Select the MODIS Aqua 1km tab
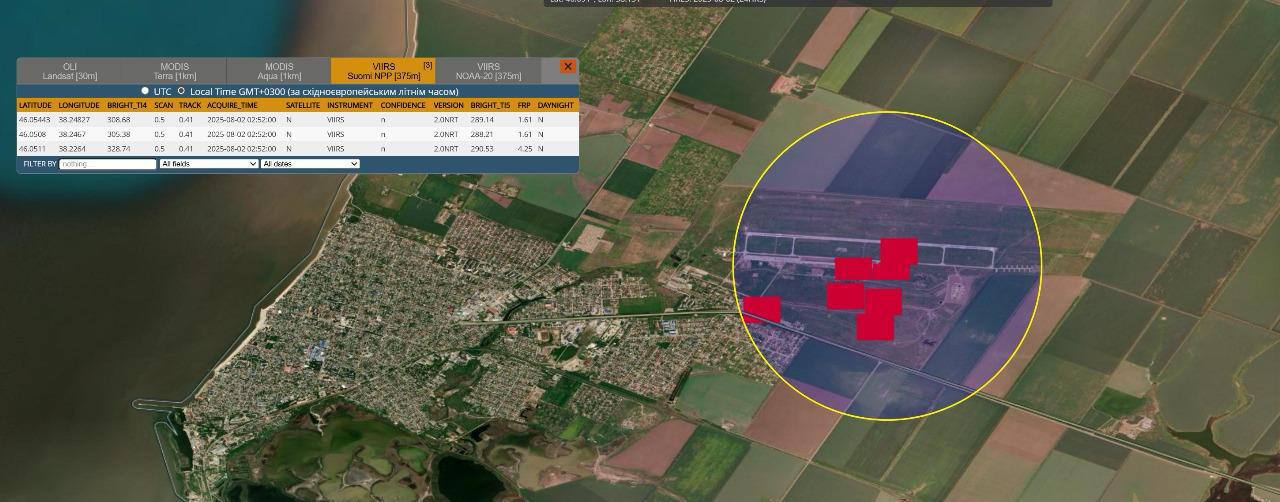The width and height of the screenshot is (1280, 502). click(278, 71)
